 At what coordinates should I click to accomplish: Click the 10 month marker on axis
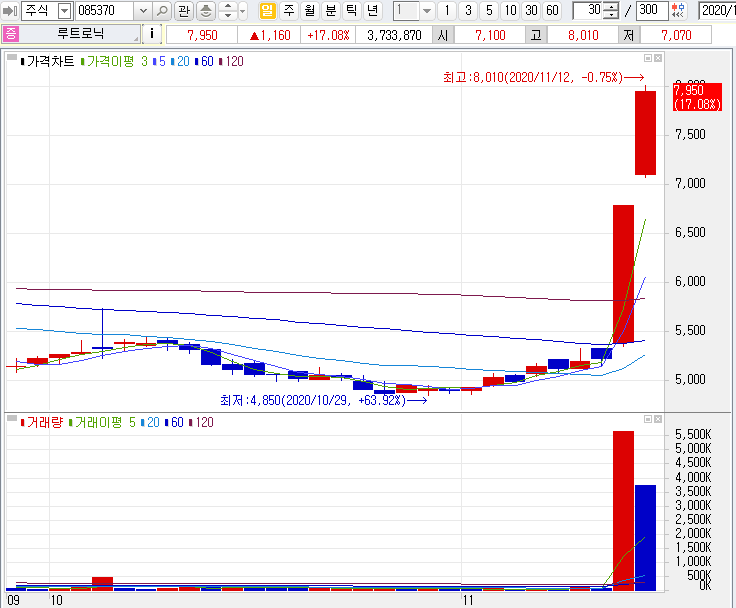56,600
